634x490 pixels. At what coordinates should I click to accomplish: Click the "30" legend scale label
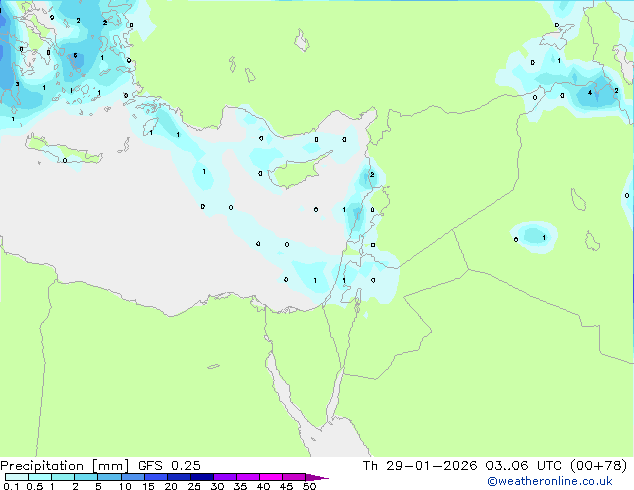point(217,486)
